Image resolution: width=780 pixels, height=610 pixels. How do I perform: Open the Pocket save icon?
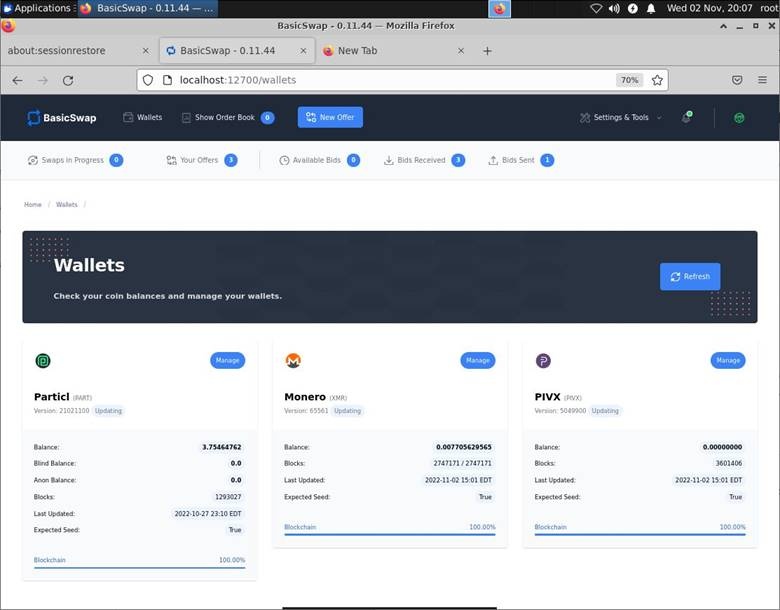[x=737, y=80]
